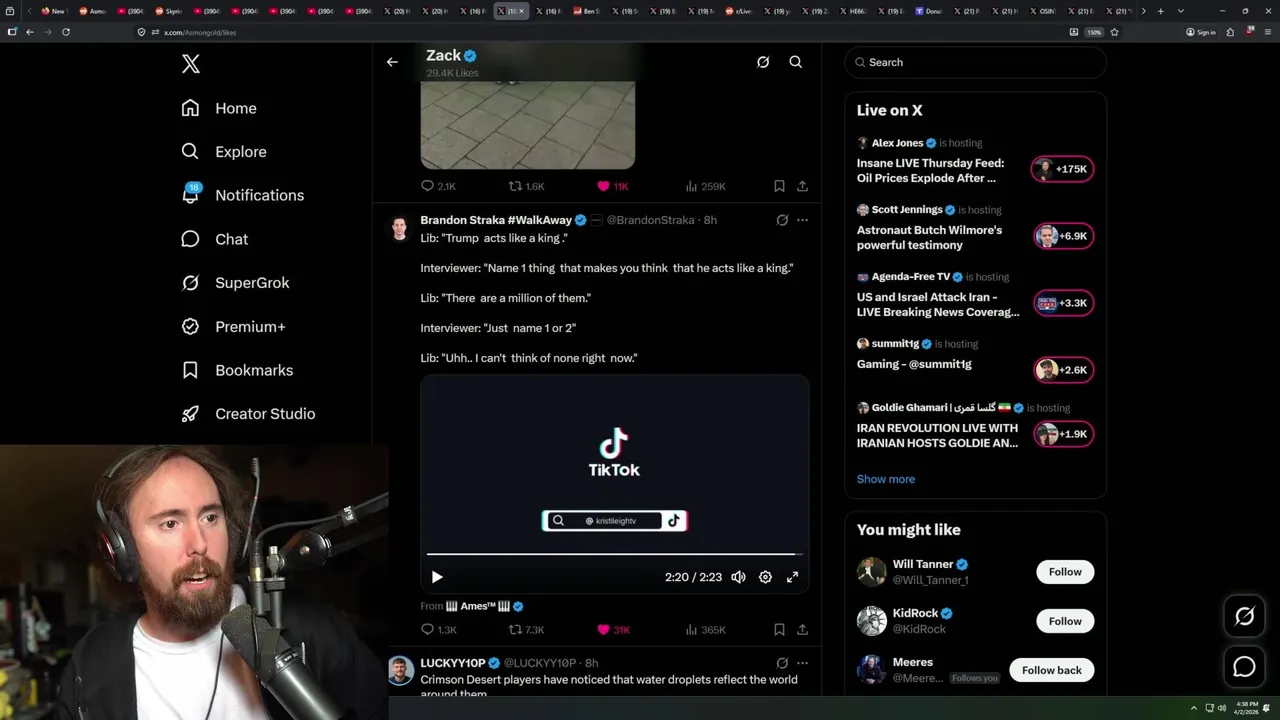The image size is (1280, 720).
Task: Bookmark this page with the star icon
Action: click(x=1114, y=32)
